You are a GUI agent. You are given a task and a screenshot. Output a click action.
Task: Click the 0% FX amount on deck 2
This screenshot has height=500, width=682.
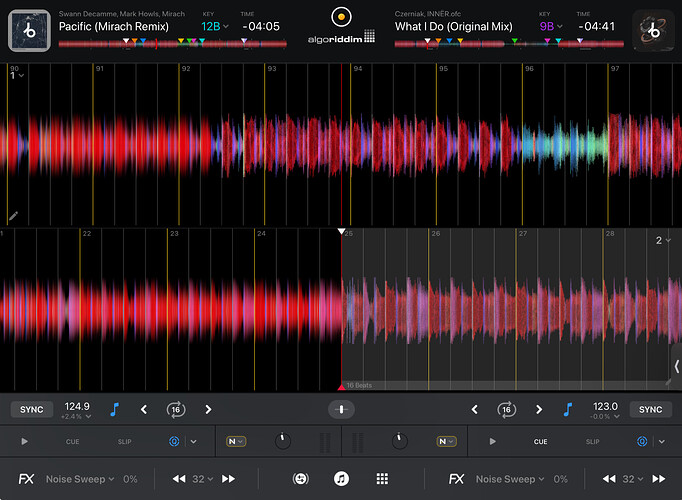point(560,479)
